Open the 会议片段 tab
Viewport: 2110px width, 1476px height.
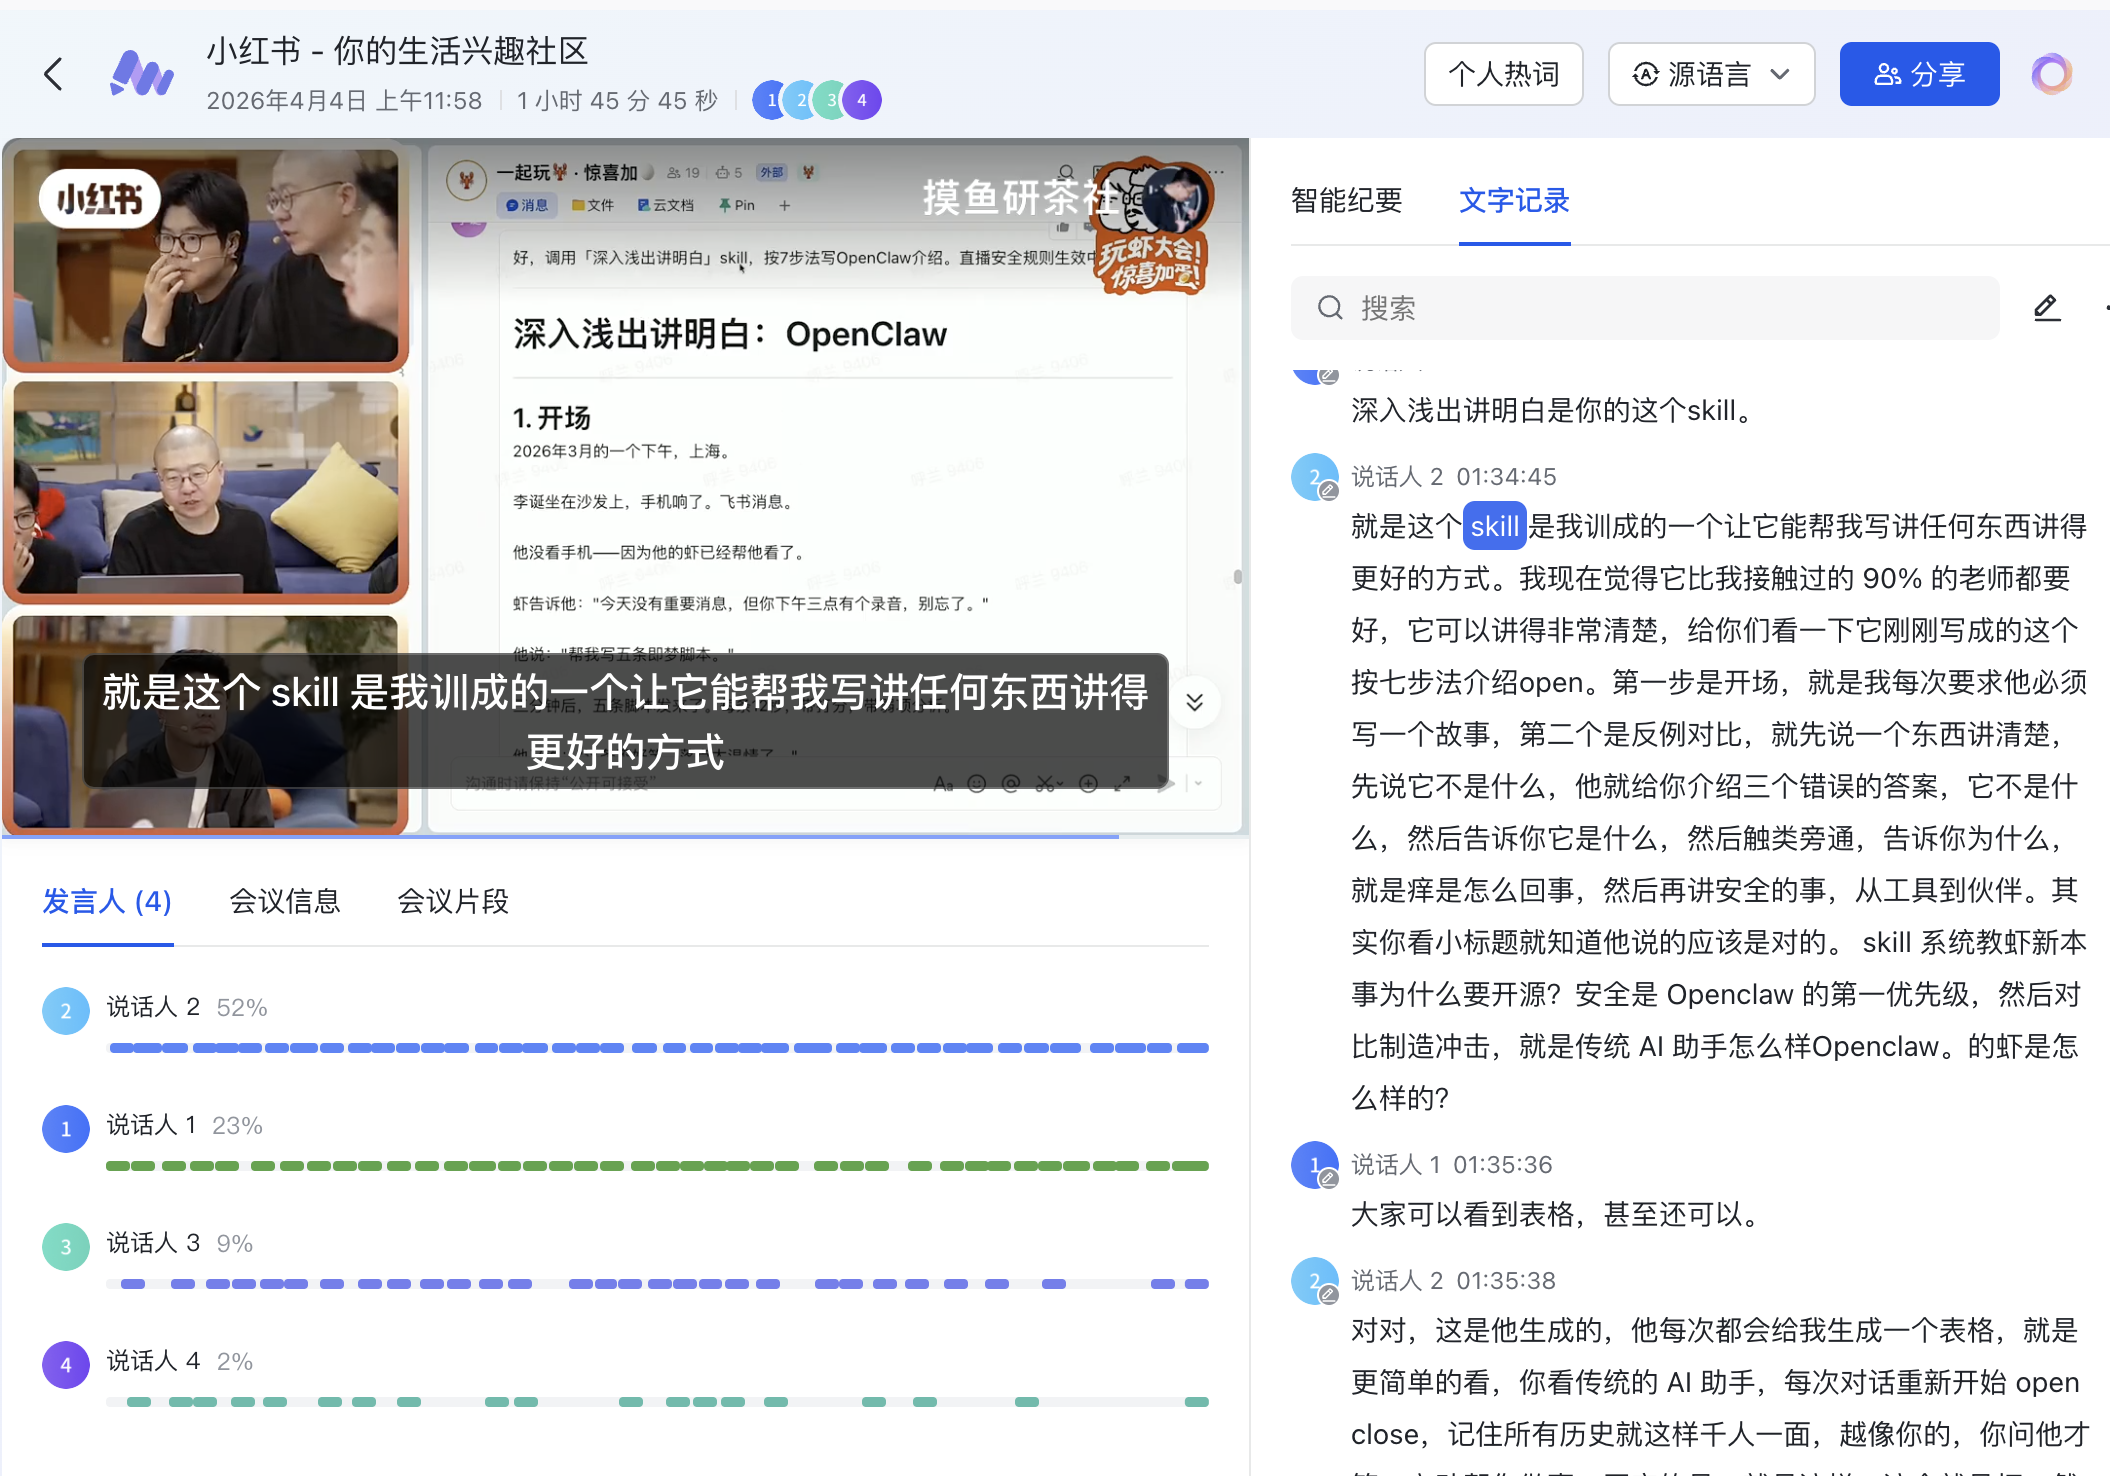click(x=453, y=902)
